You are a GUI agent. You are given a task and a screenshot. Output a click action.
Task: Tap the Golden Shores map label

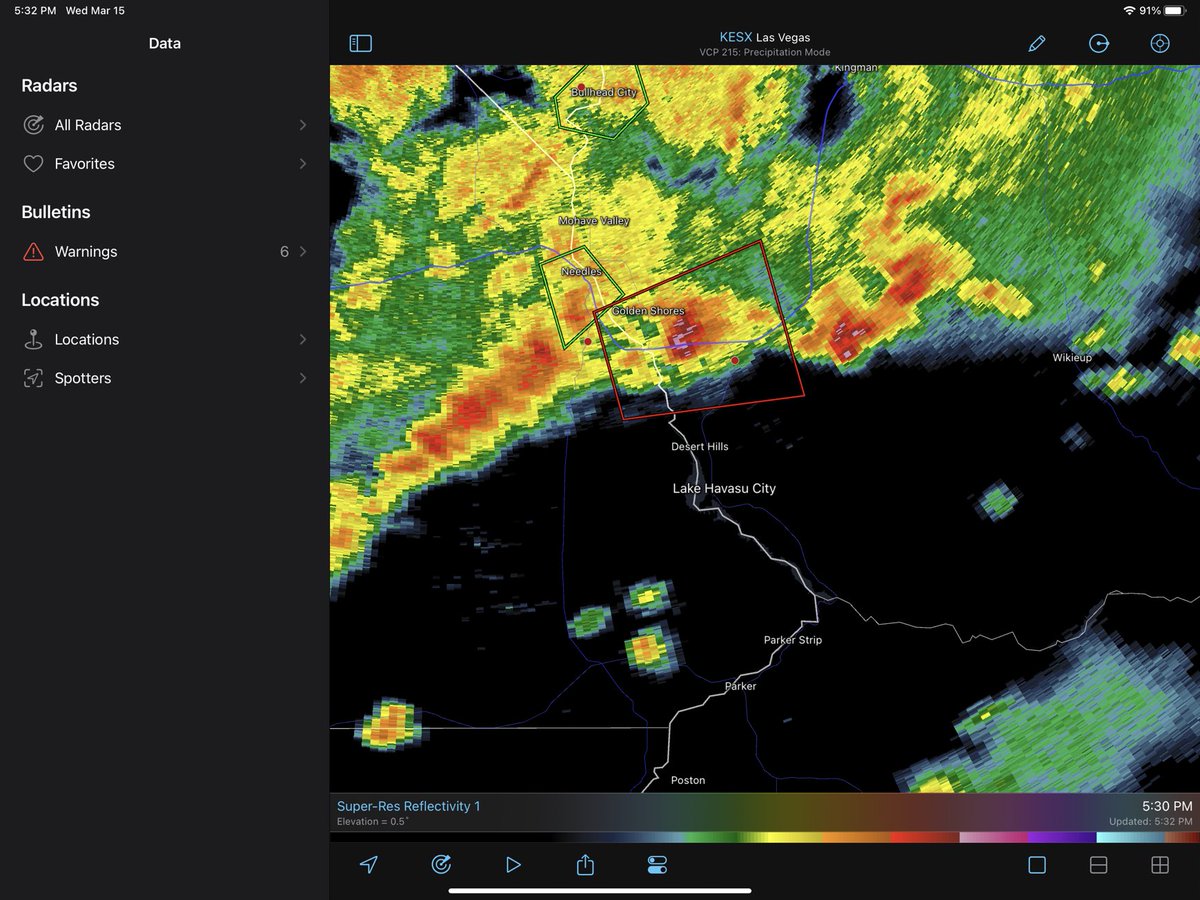(648, 311)
